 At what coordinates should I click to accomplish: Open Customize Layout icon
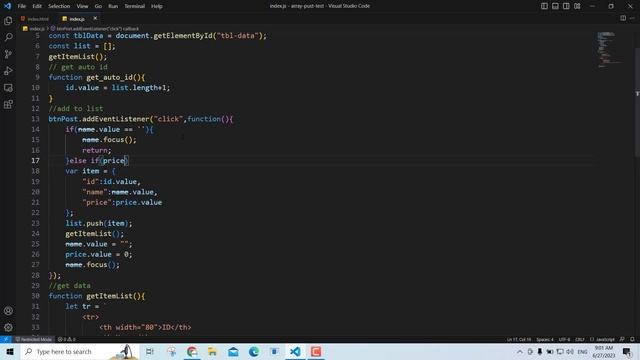pyautogui.click(x=577, y=6)
